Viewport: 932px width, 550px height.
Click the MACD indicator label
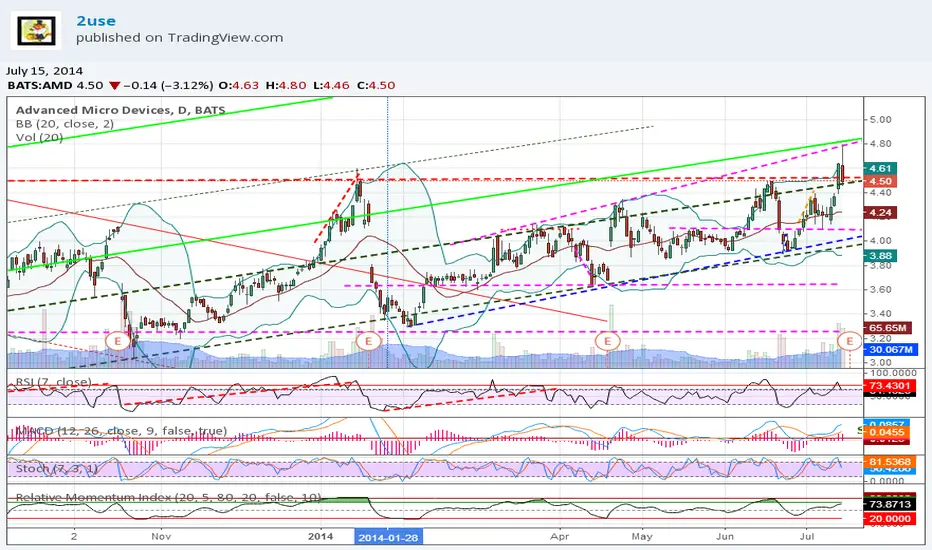121,430
